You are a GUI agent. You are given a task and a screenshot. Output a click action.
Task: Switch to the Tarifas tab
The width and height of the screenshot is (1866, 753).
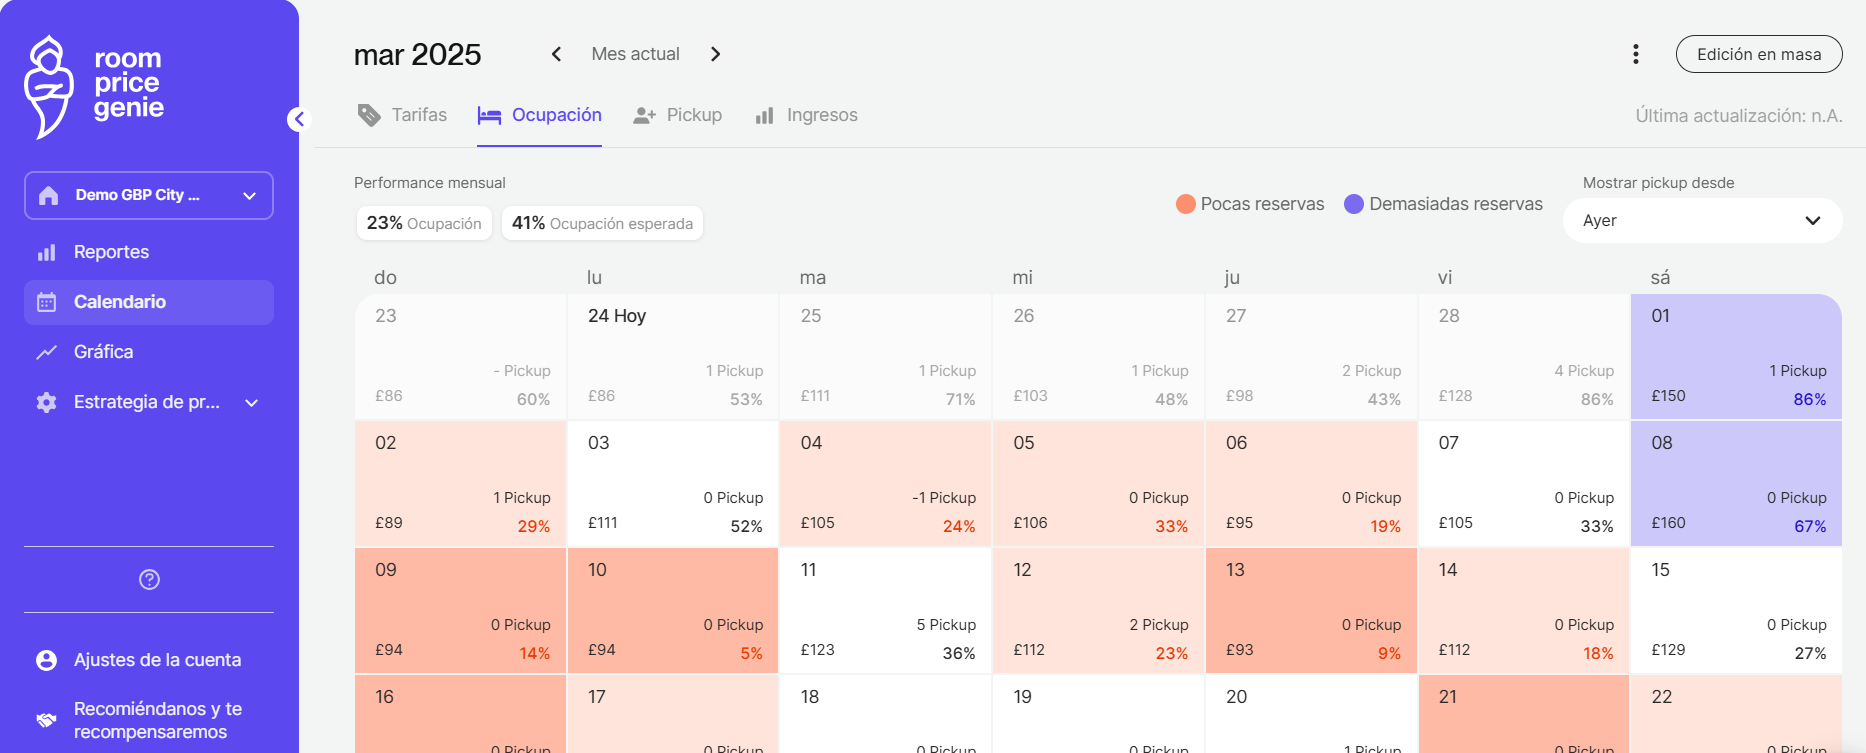tap(402, 115)
